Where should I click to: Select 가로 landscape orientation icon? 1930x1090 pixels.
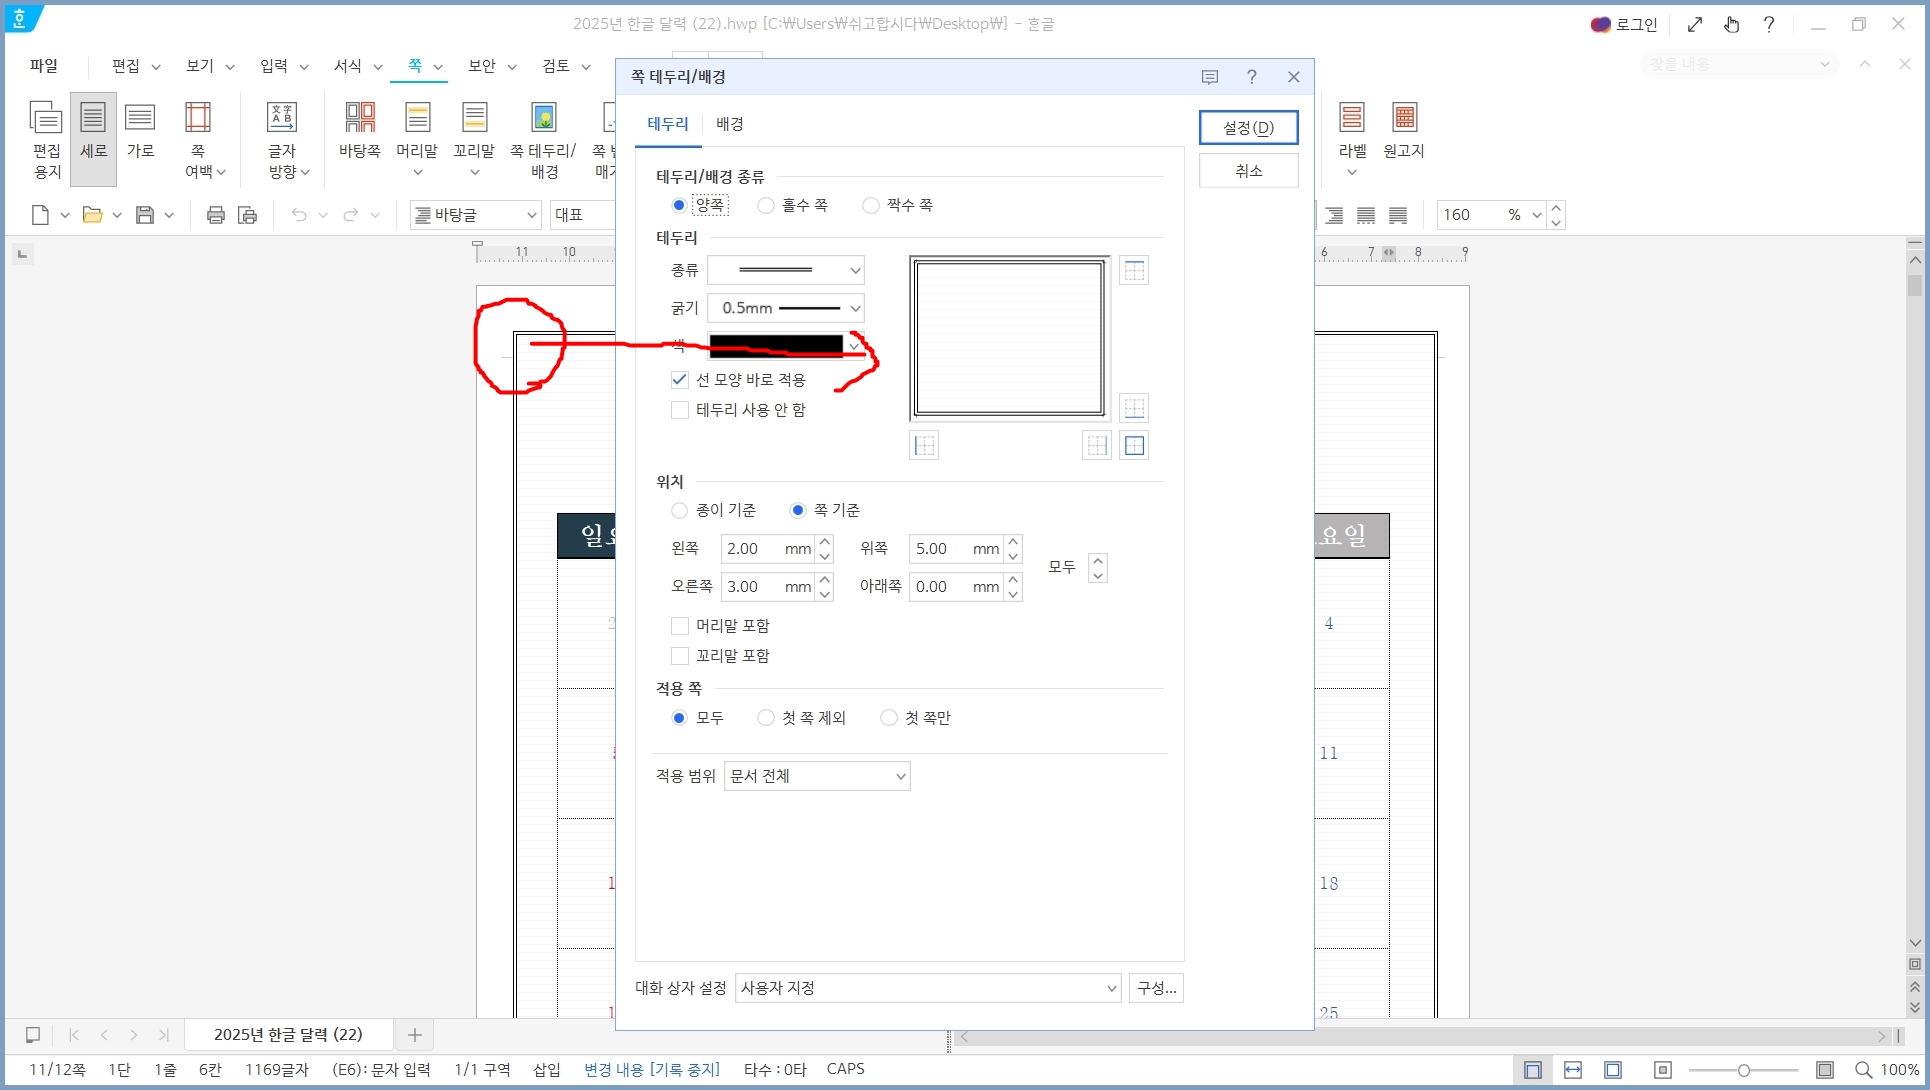pyautogui.click(x=140, y=130)
